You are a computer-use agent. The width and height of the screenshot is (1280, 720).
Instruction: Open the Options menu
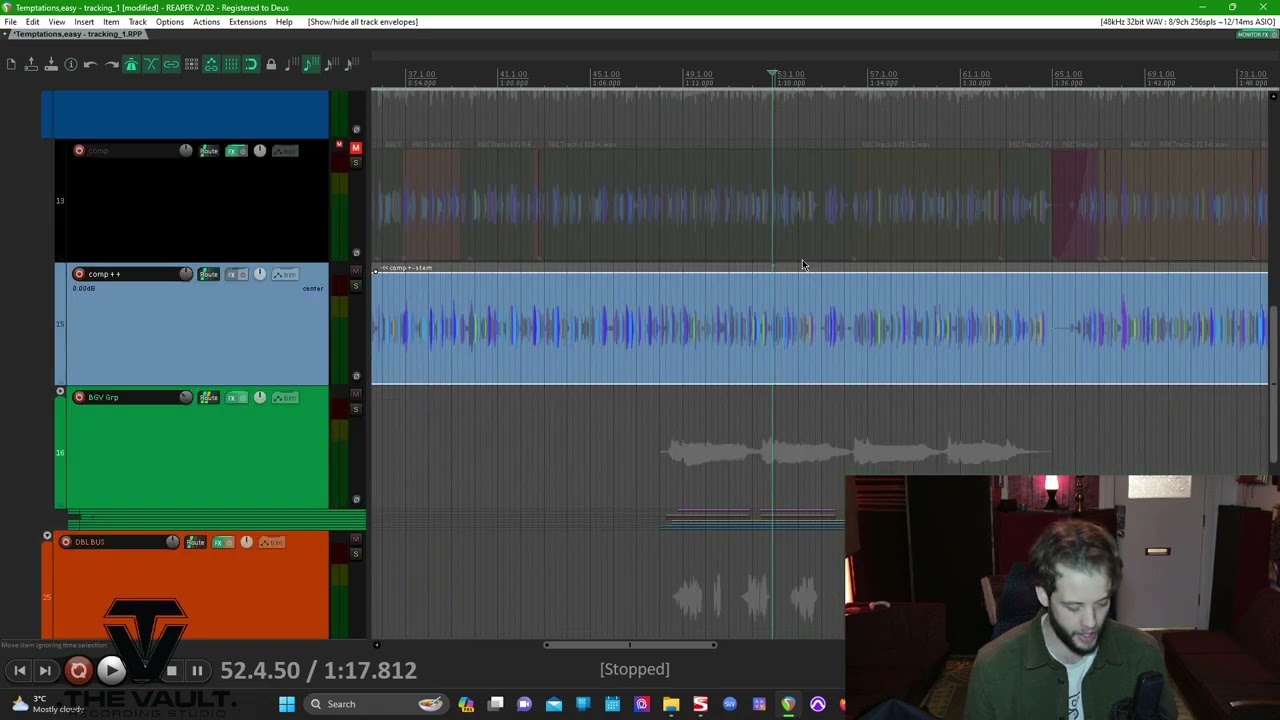(169, 22)
